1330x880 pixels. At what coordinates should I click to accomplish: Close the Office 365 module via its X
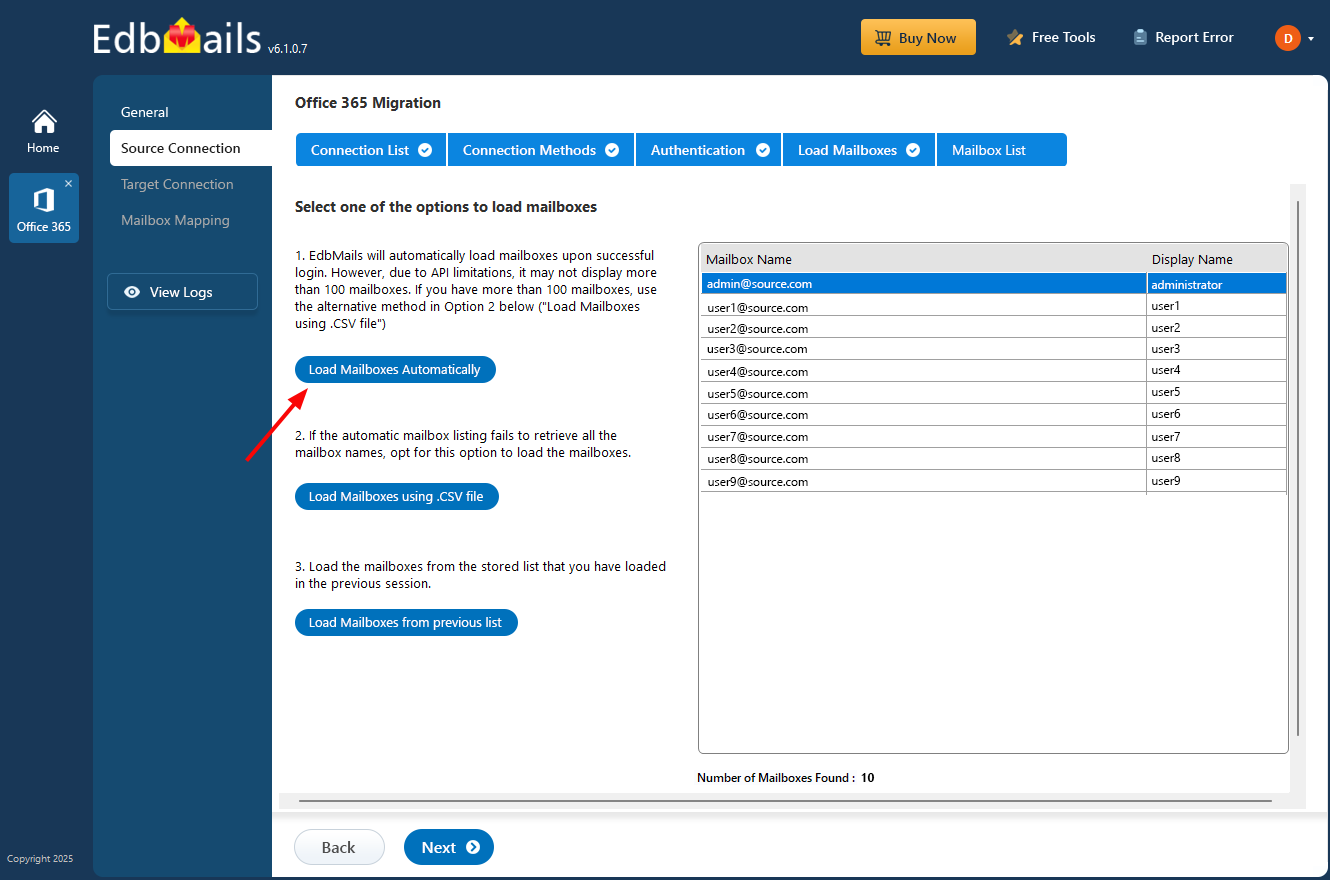[69, 183]
